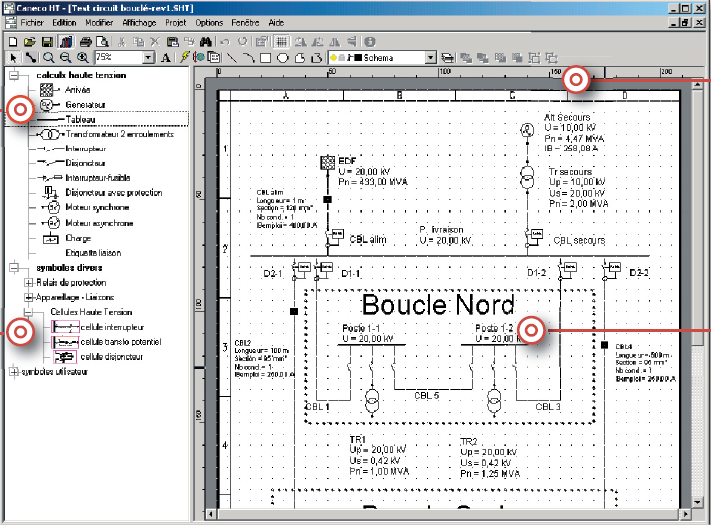The image size is (711, 525).
Task: Click the lightning bolt calculation icon
Action: pyautogui.click(x=184, y=58)
